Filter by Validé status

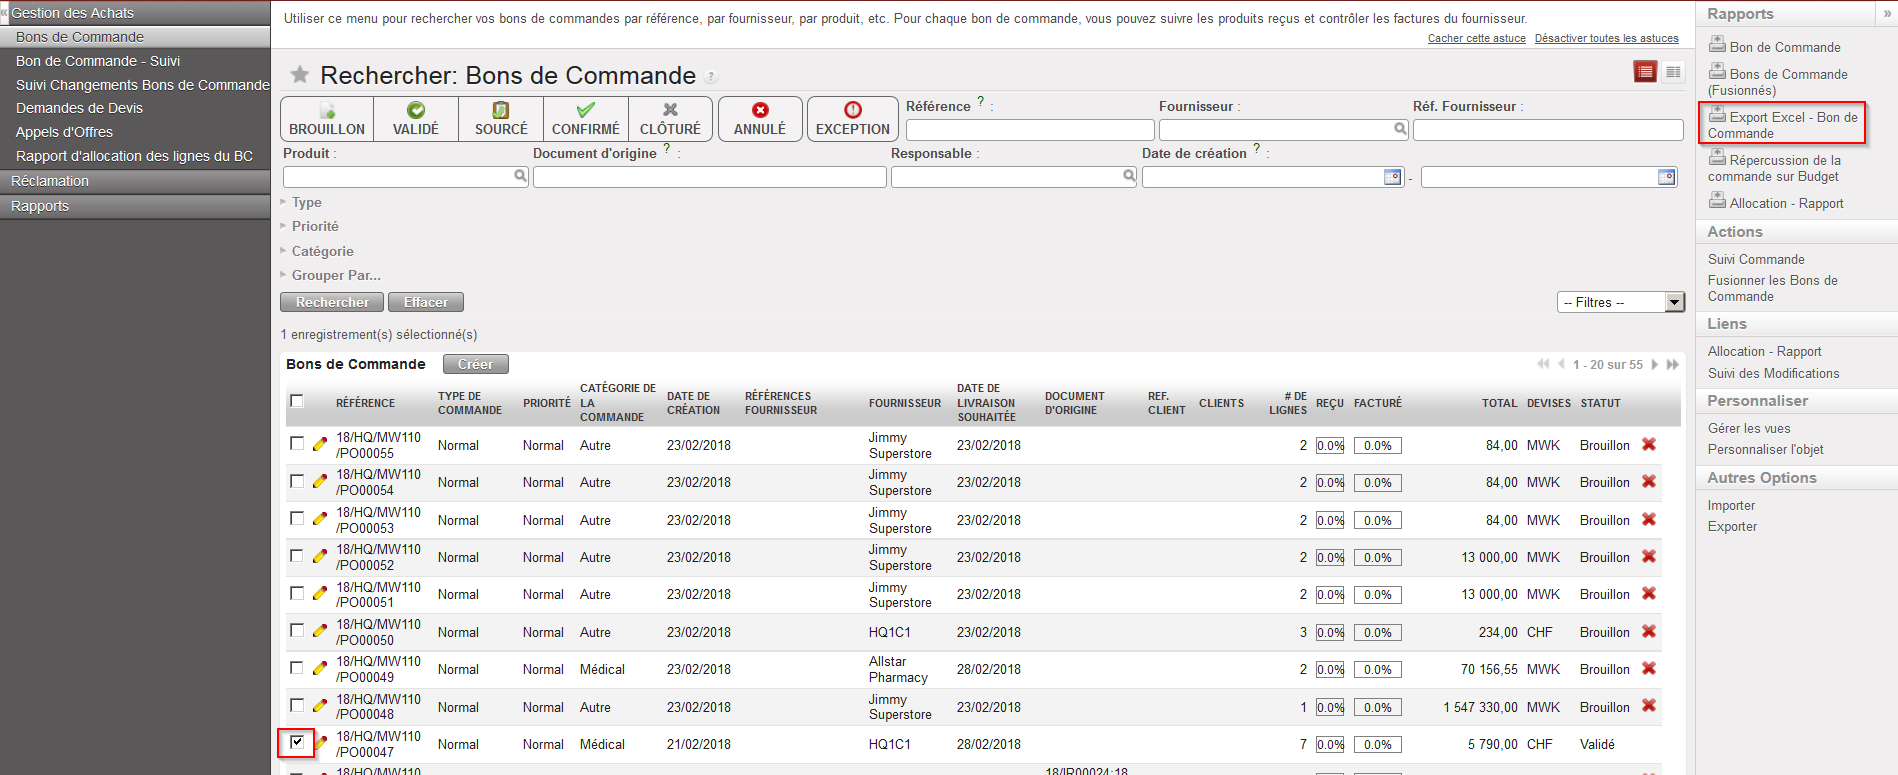(416, 119)
